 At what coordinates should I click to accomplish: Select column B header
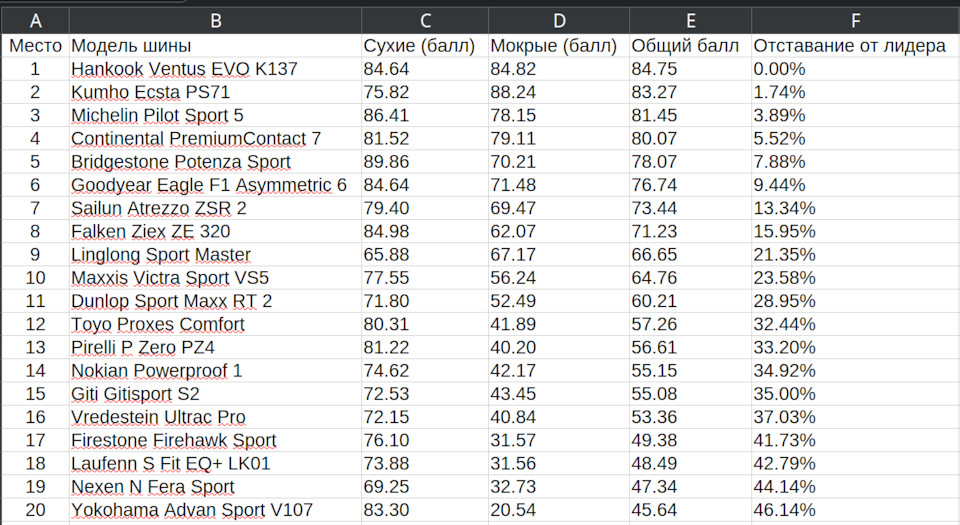[216, 21]
